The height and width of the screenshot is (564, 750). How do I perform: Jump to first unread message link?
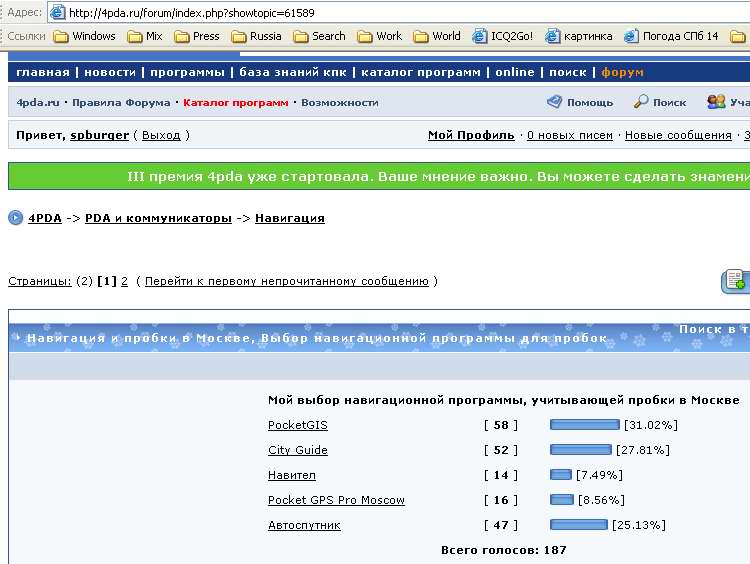coord(286,281)
